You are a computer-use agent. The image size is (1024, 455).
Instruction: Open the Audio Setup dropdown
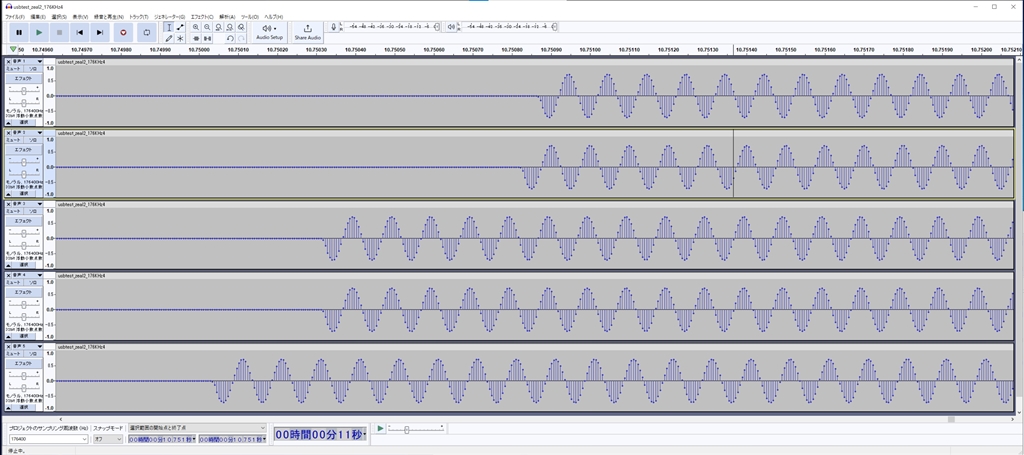[x=270, y=31]
